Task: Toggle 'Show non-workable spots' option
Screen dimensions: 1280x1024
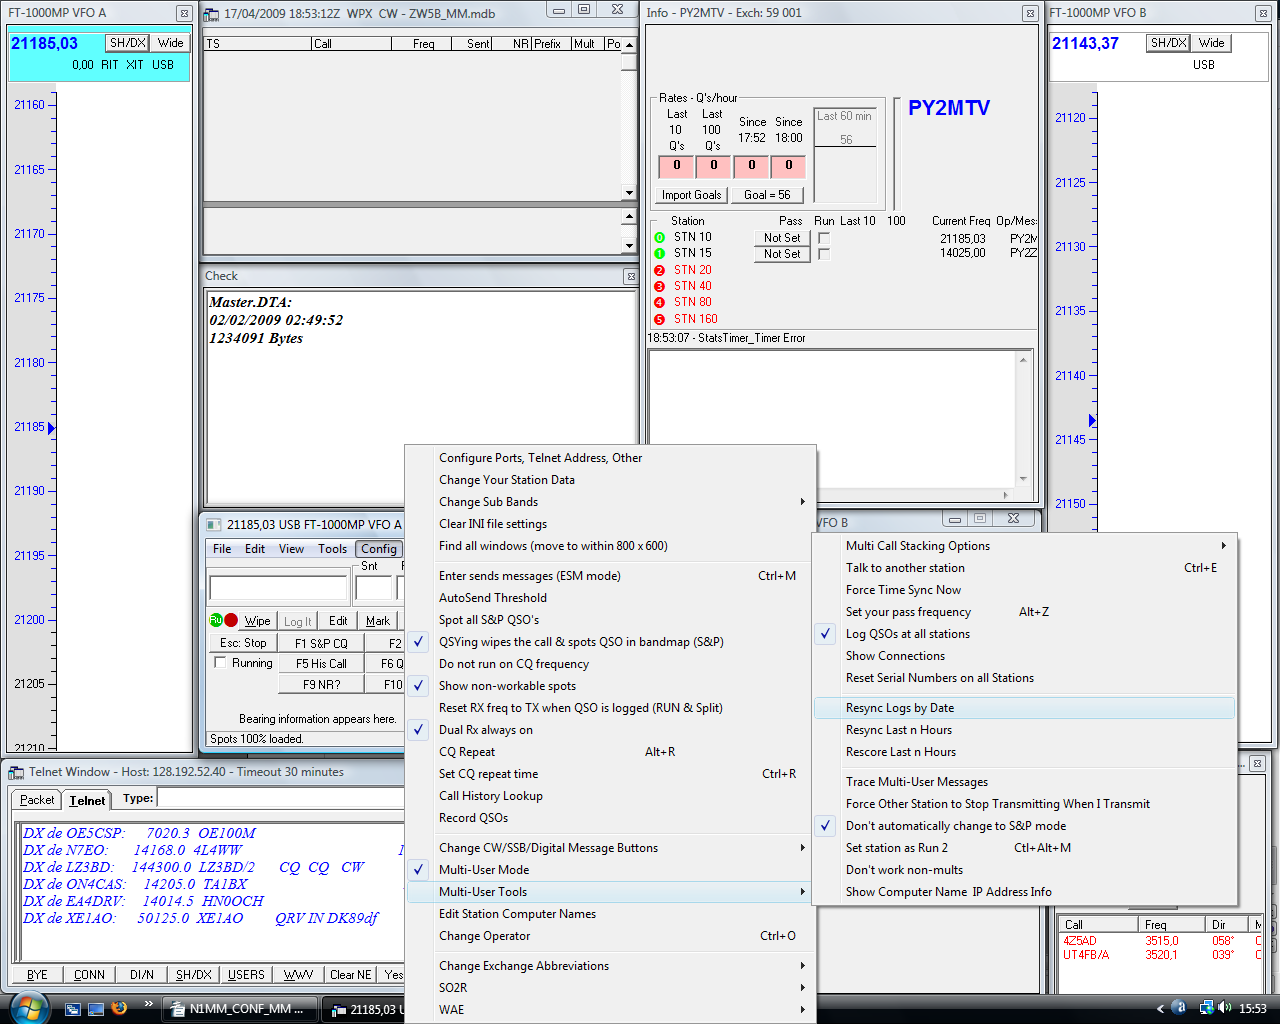Action: pyautogui.click(x=611, y=686)
